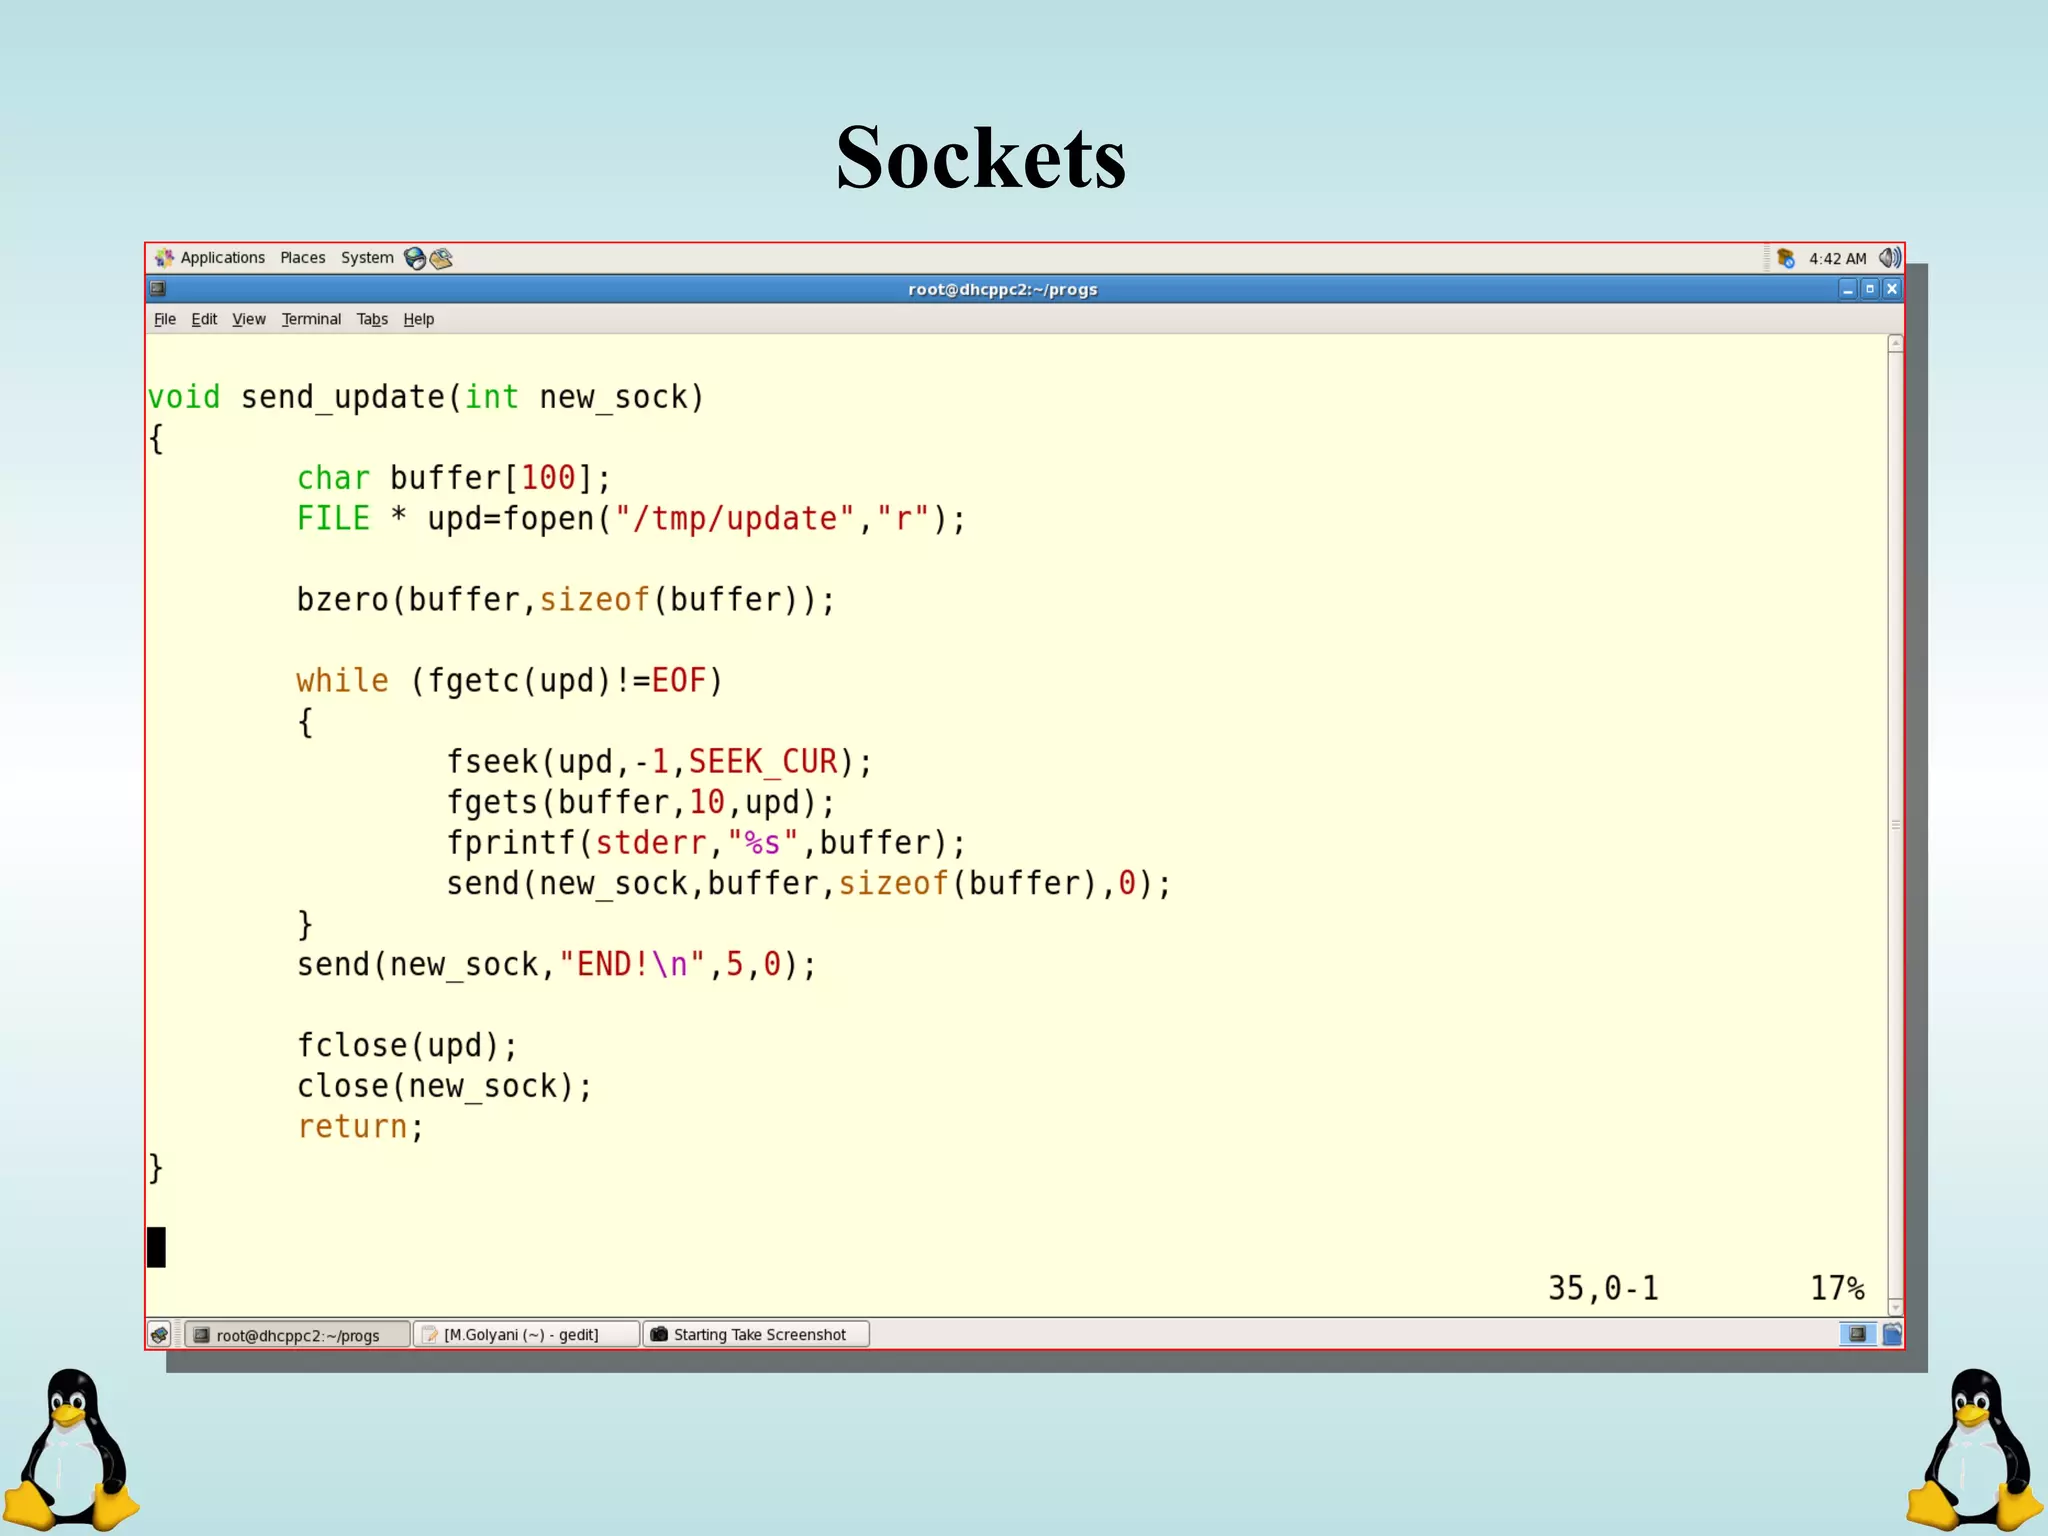
Task: Click the 'send_update' function name
Action: point(342,398)
